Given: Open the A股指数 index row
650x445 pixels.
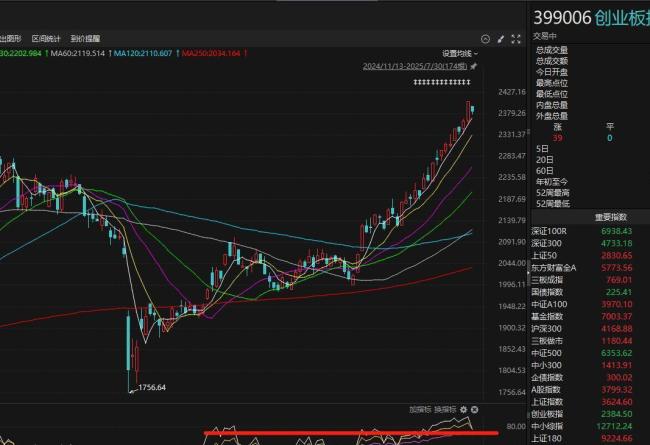Looking at the screenshot, I should pos(590,389).
